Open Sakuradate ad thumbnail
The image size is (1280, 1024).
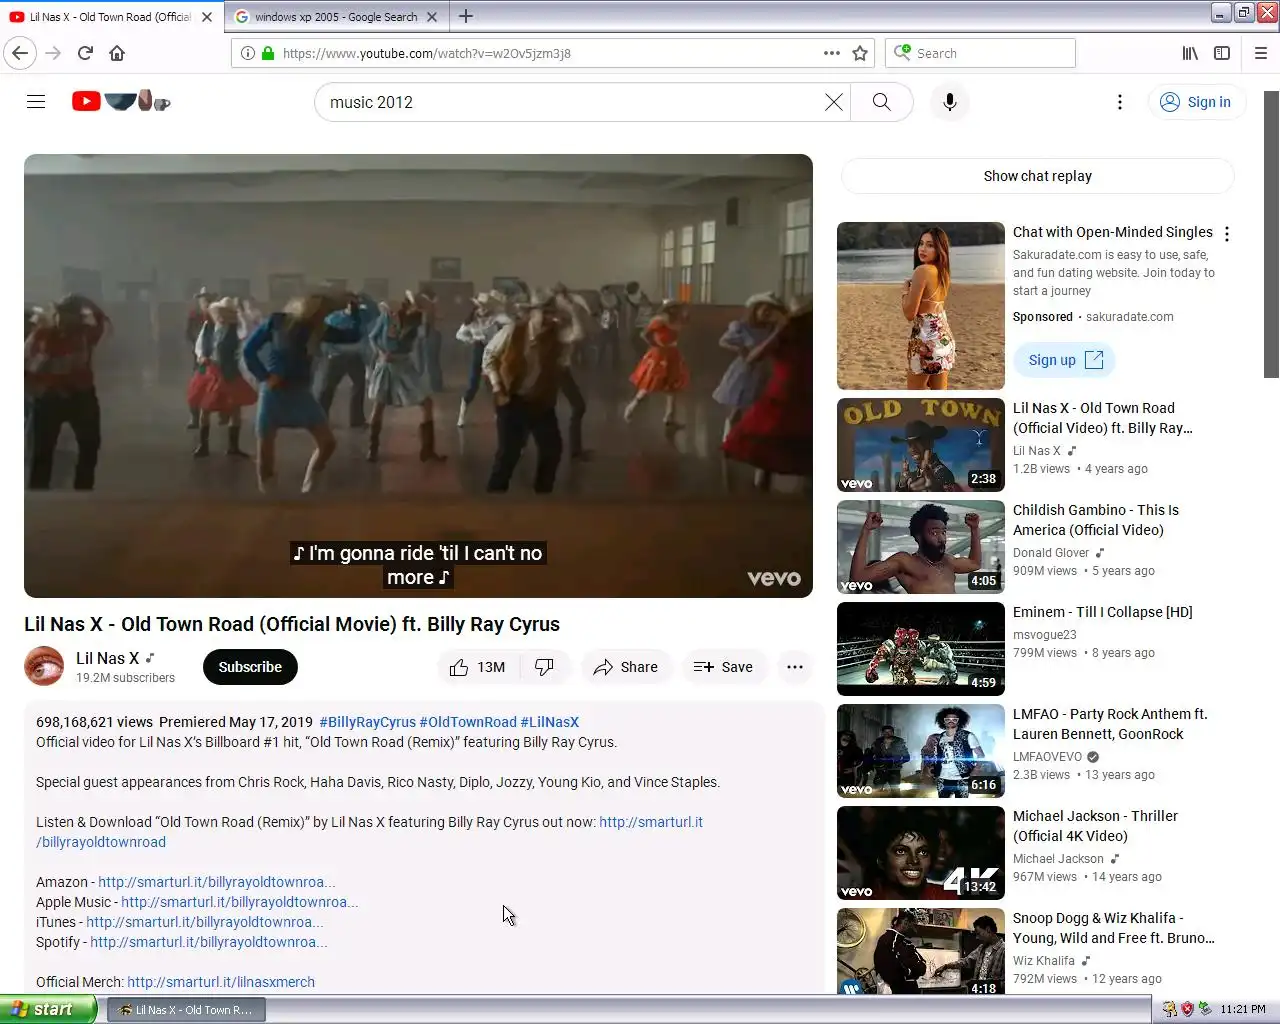pos(921,306)
